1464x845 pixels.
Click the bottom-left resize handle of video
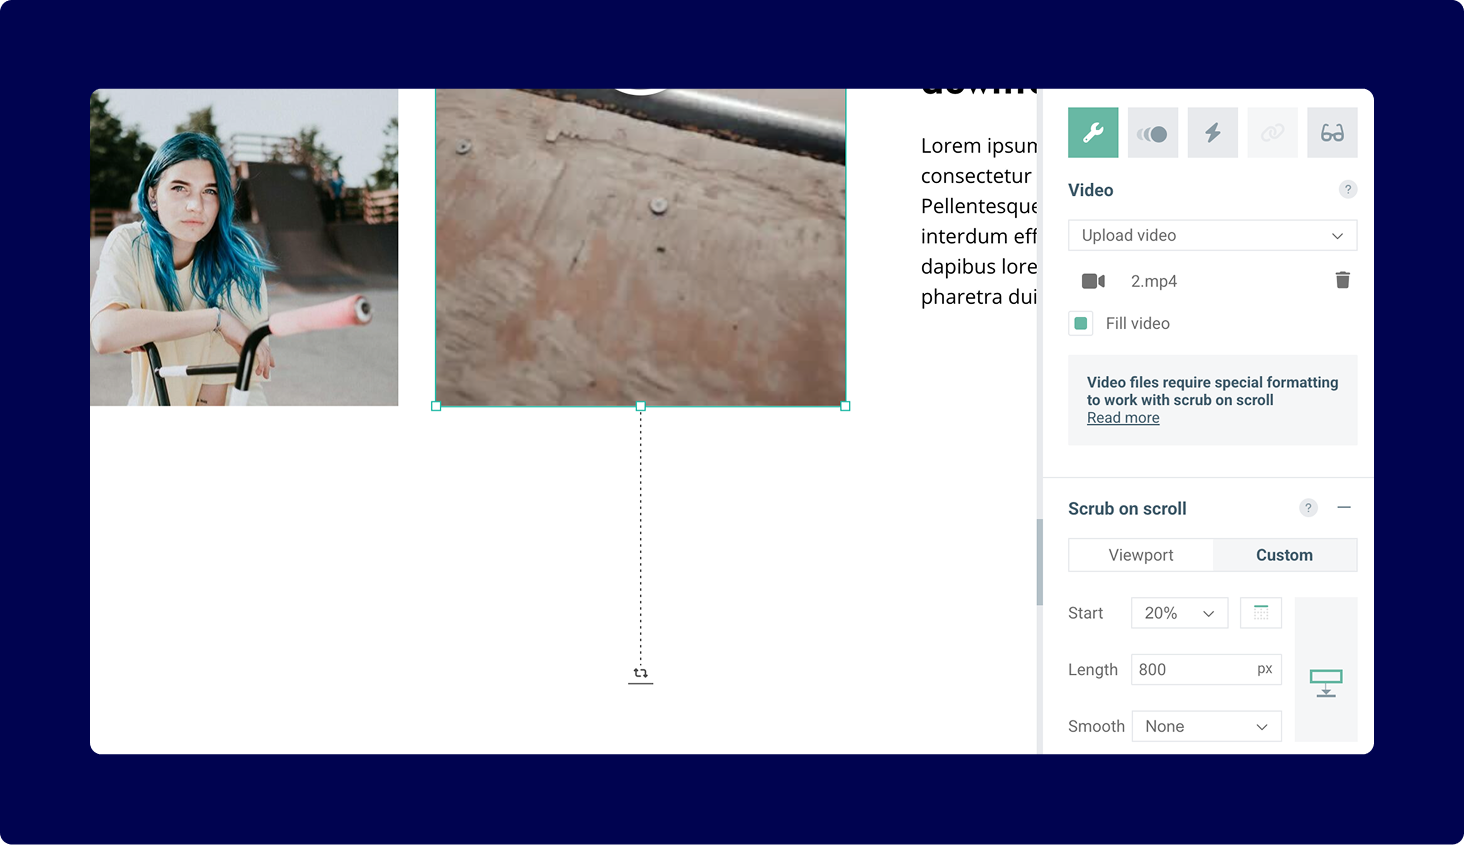coord(436,407)
